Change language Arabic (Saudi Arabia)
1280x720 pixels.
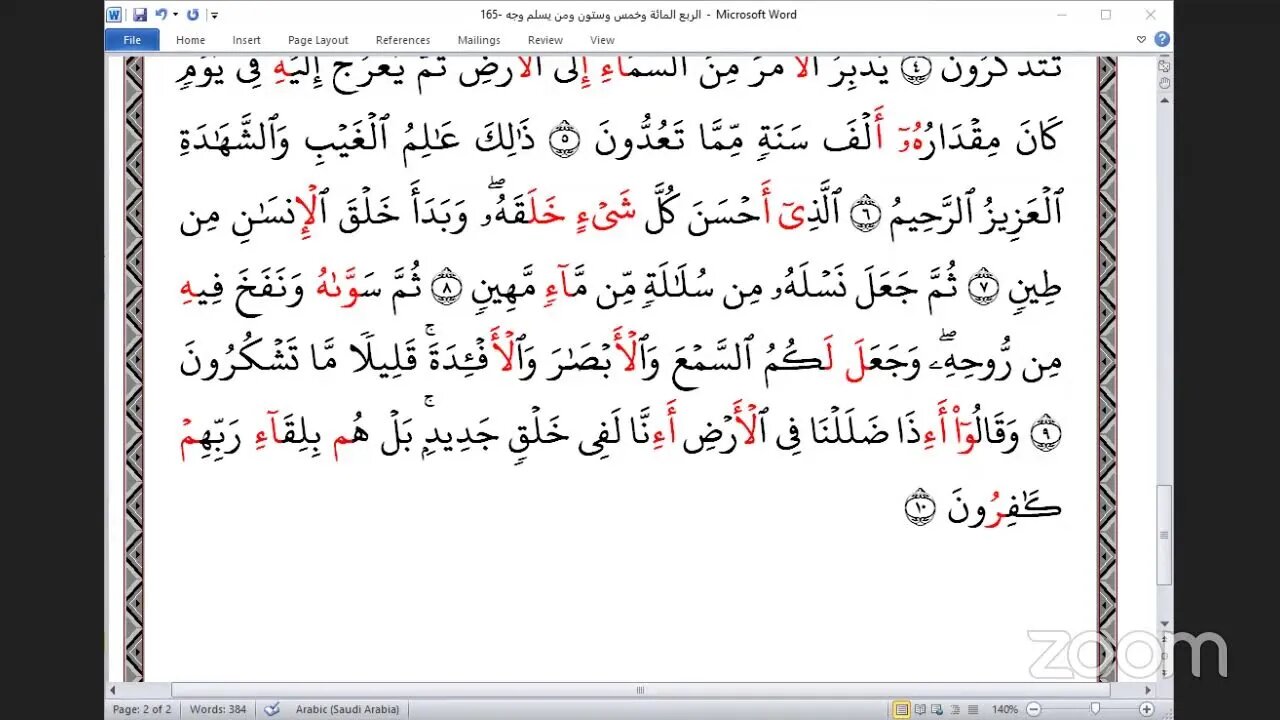pyautogui.click(x=347, y=709)
